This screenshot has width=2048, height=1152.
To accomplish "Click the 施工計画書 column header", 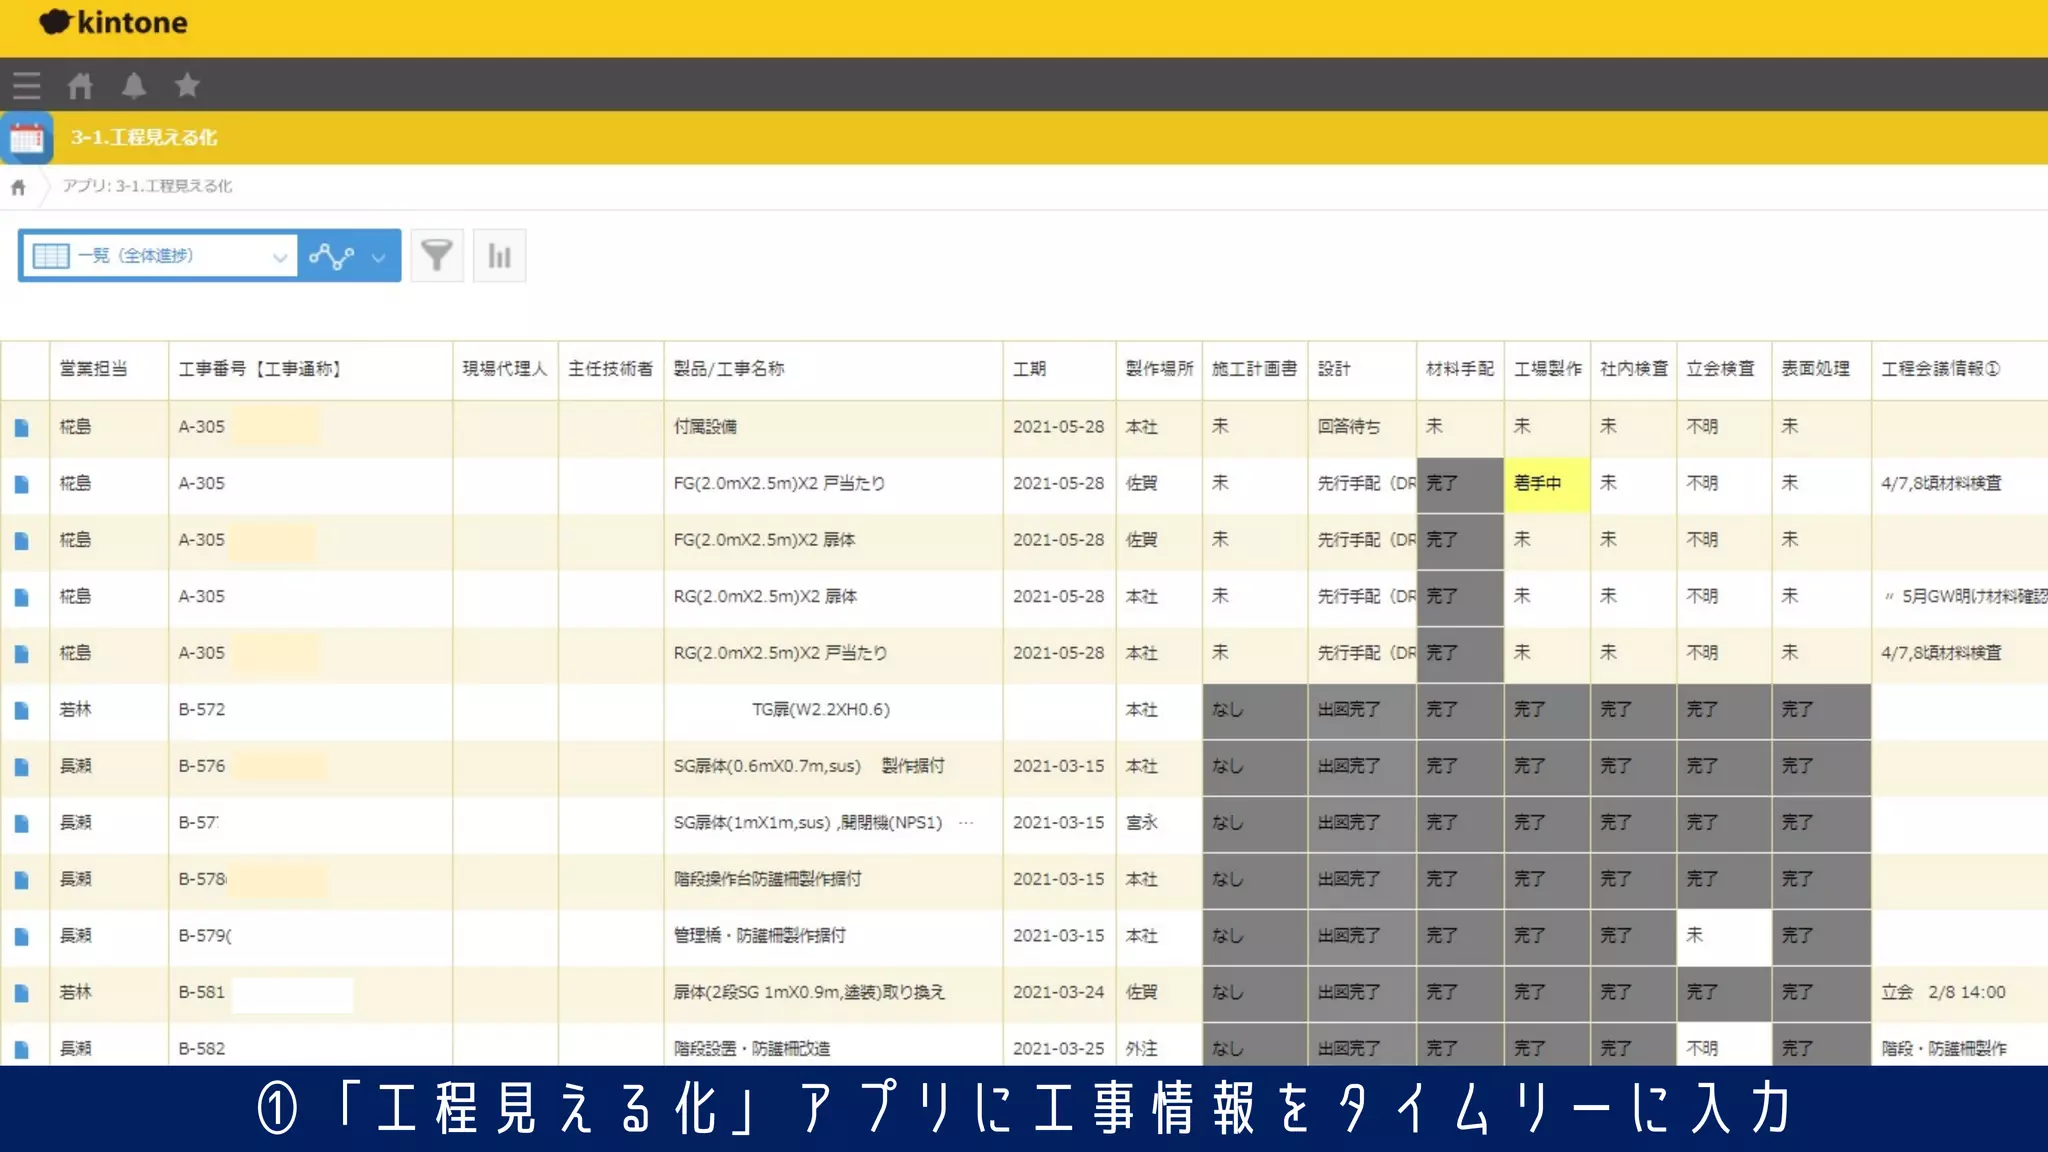I will click(x=1254, y=369).
